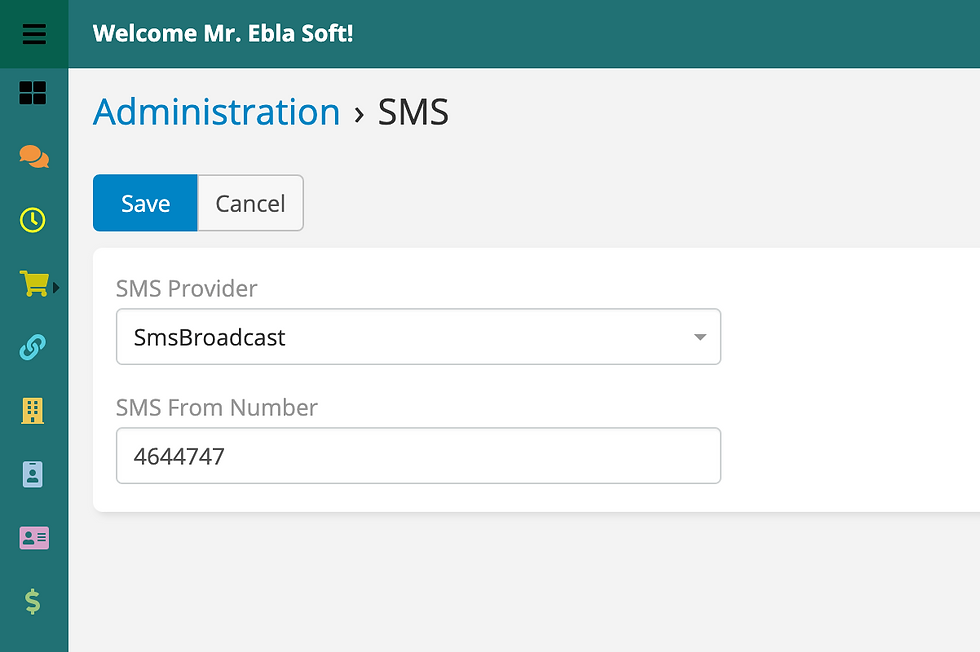Image resolution: width=980 pixels, height=652 pixels.
Task: Click the welcome message header text
Action: pos(222,33)
